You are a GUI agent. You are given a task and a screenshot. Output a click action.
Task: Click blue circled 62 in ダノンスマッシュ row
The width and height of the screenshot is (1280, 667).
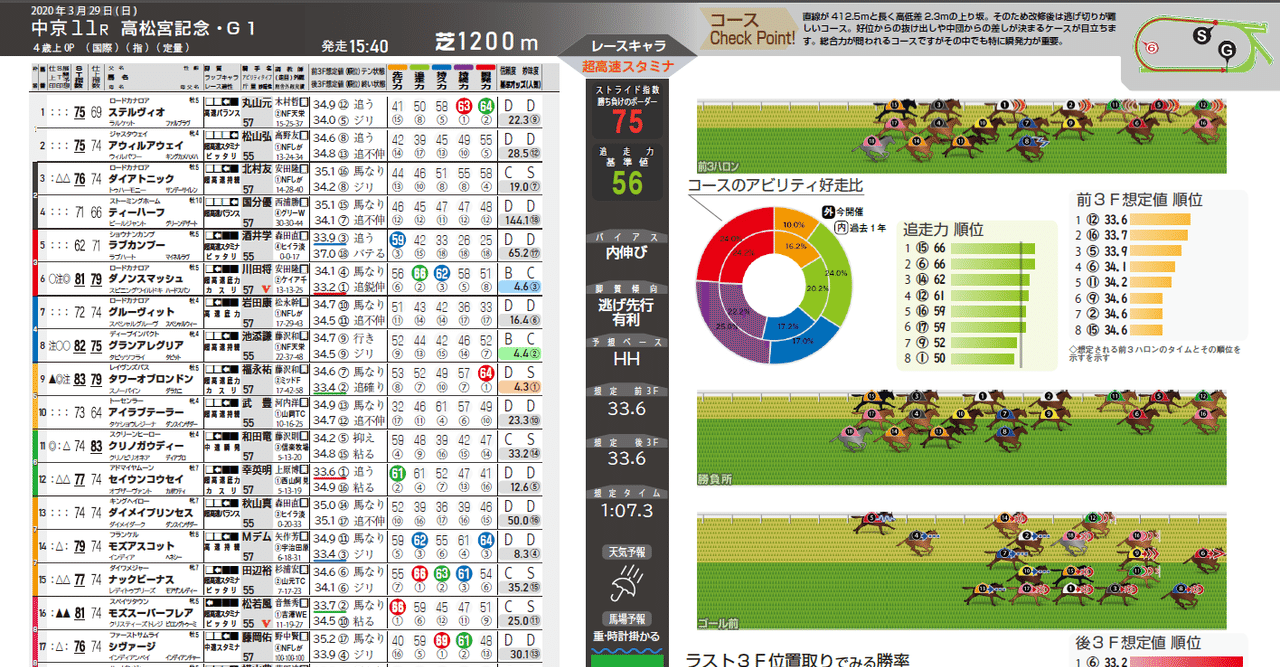coord(442,273)
